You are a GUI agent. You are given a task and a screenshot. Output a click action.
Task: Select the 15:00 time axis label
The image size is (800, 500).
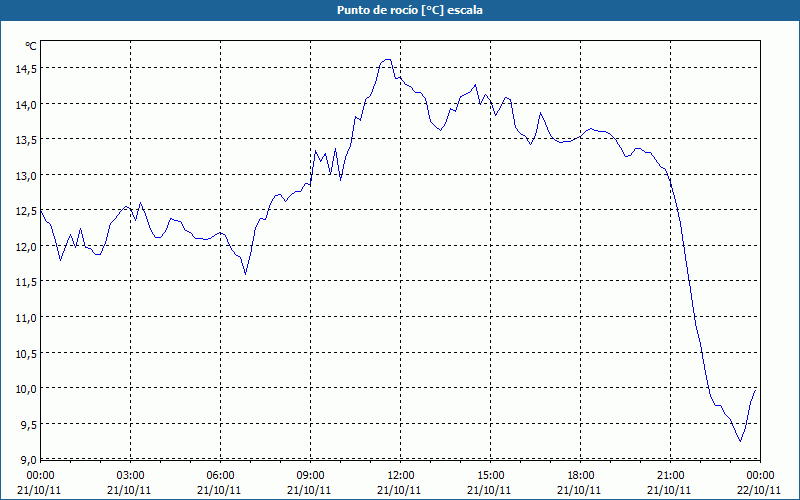[490, 476]
